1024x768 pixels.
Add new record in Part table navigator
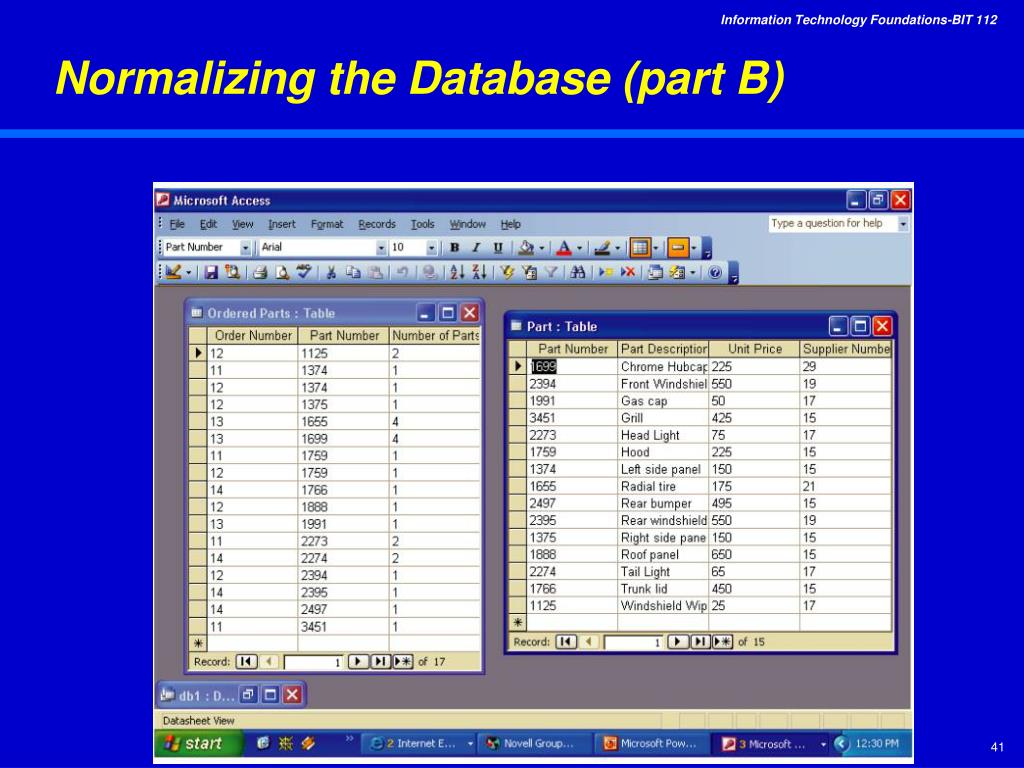(722, 642)
